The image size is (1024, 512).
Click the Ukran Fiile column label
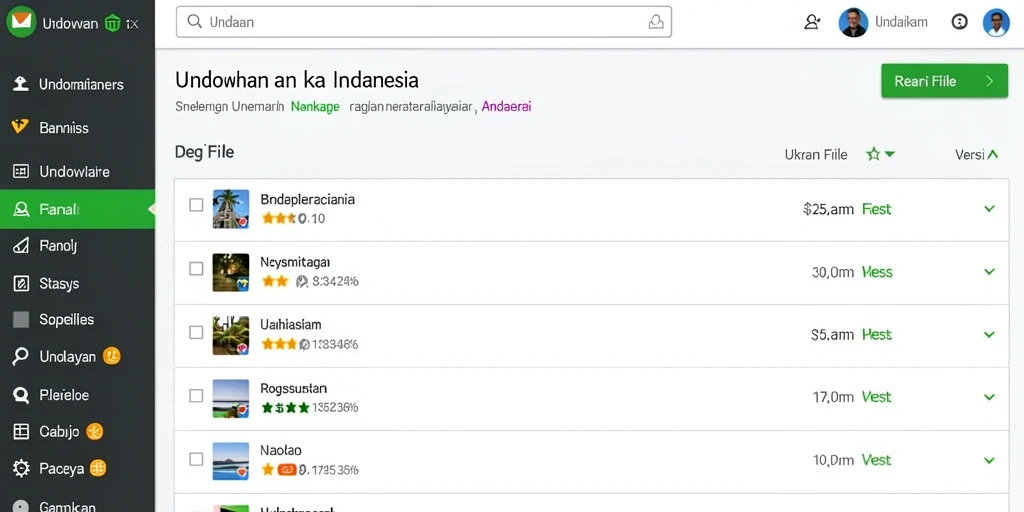[816, 155]
